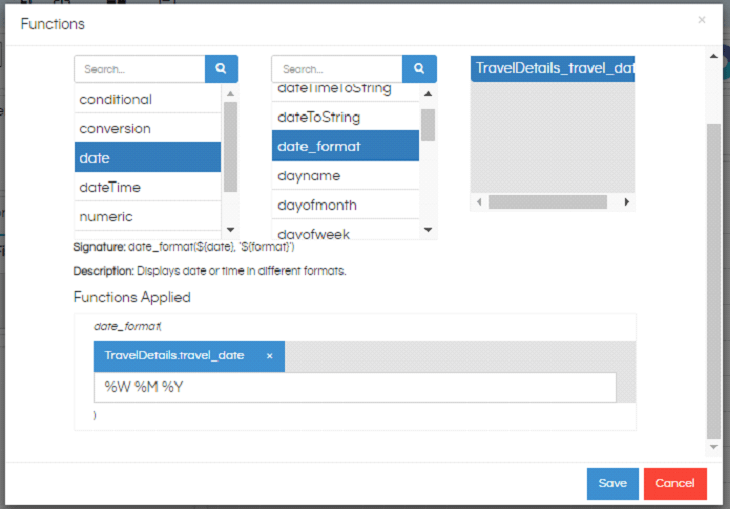The image size is (730, 509).
Task: Close the Functions dialog with X
Action: tap(702, 20)
